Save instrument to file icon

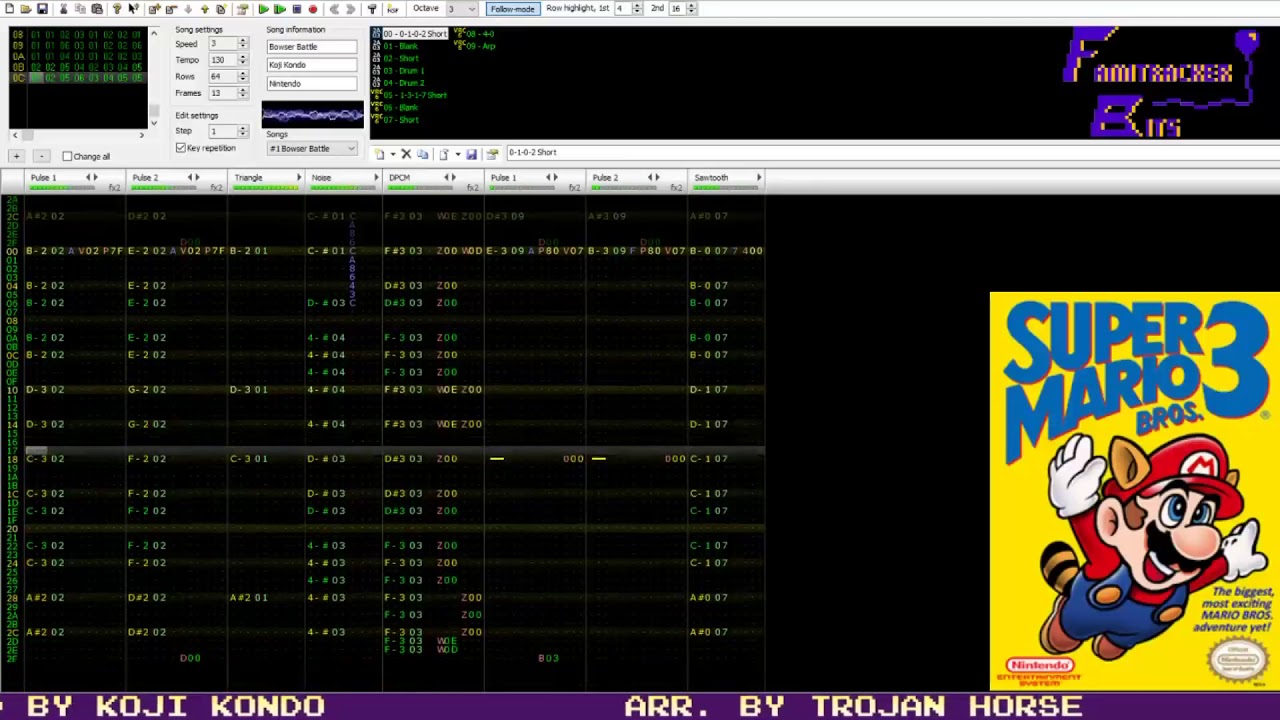[x=471, y=154]
